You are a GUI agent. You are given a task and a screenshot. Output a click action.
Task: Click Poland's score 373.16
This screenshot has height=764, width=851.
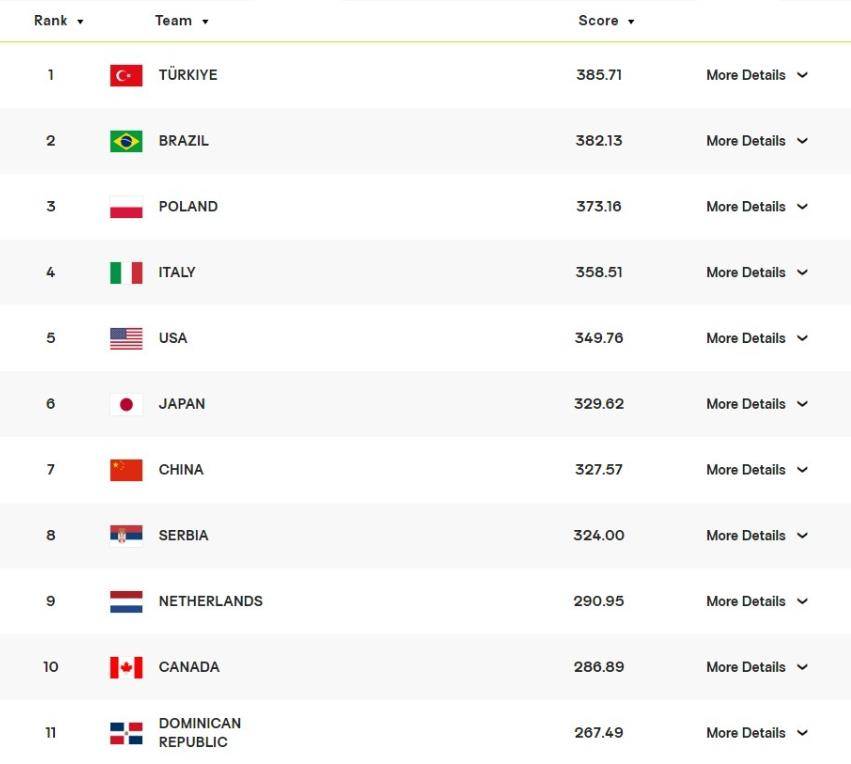(x=599, y=207)
